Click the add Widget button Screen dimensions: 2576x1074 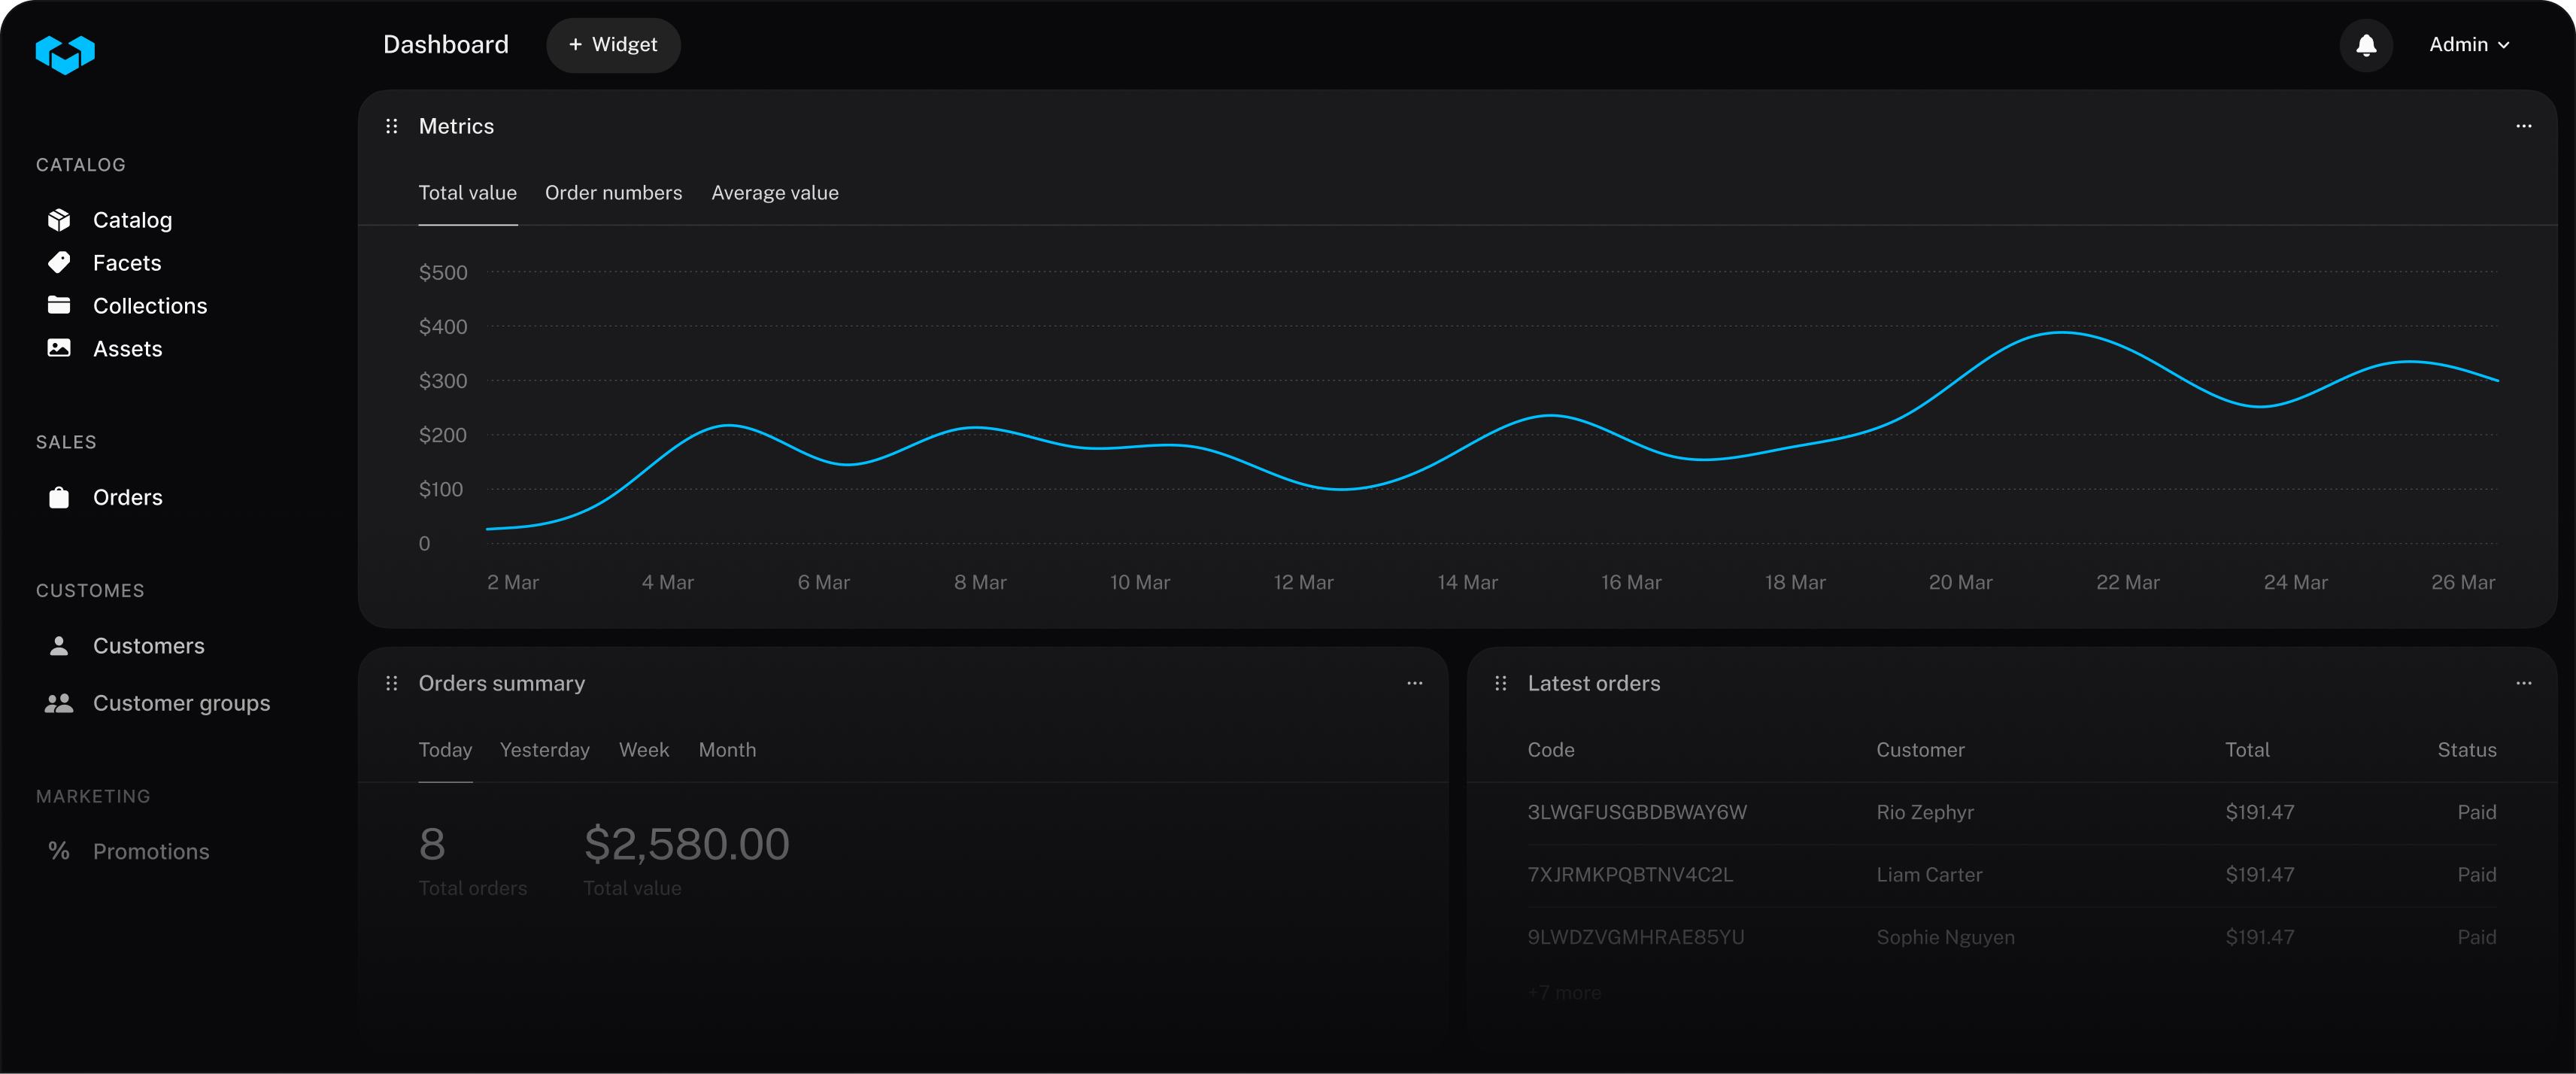pyautogui.click(x=613, y=45)
